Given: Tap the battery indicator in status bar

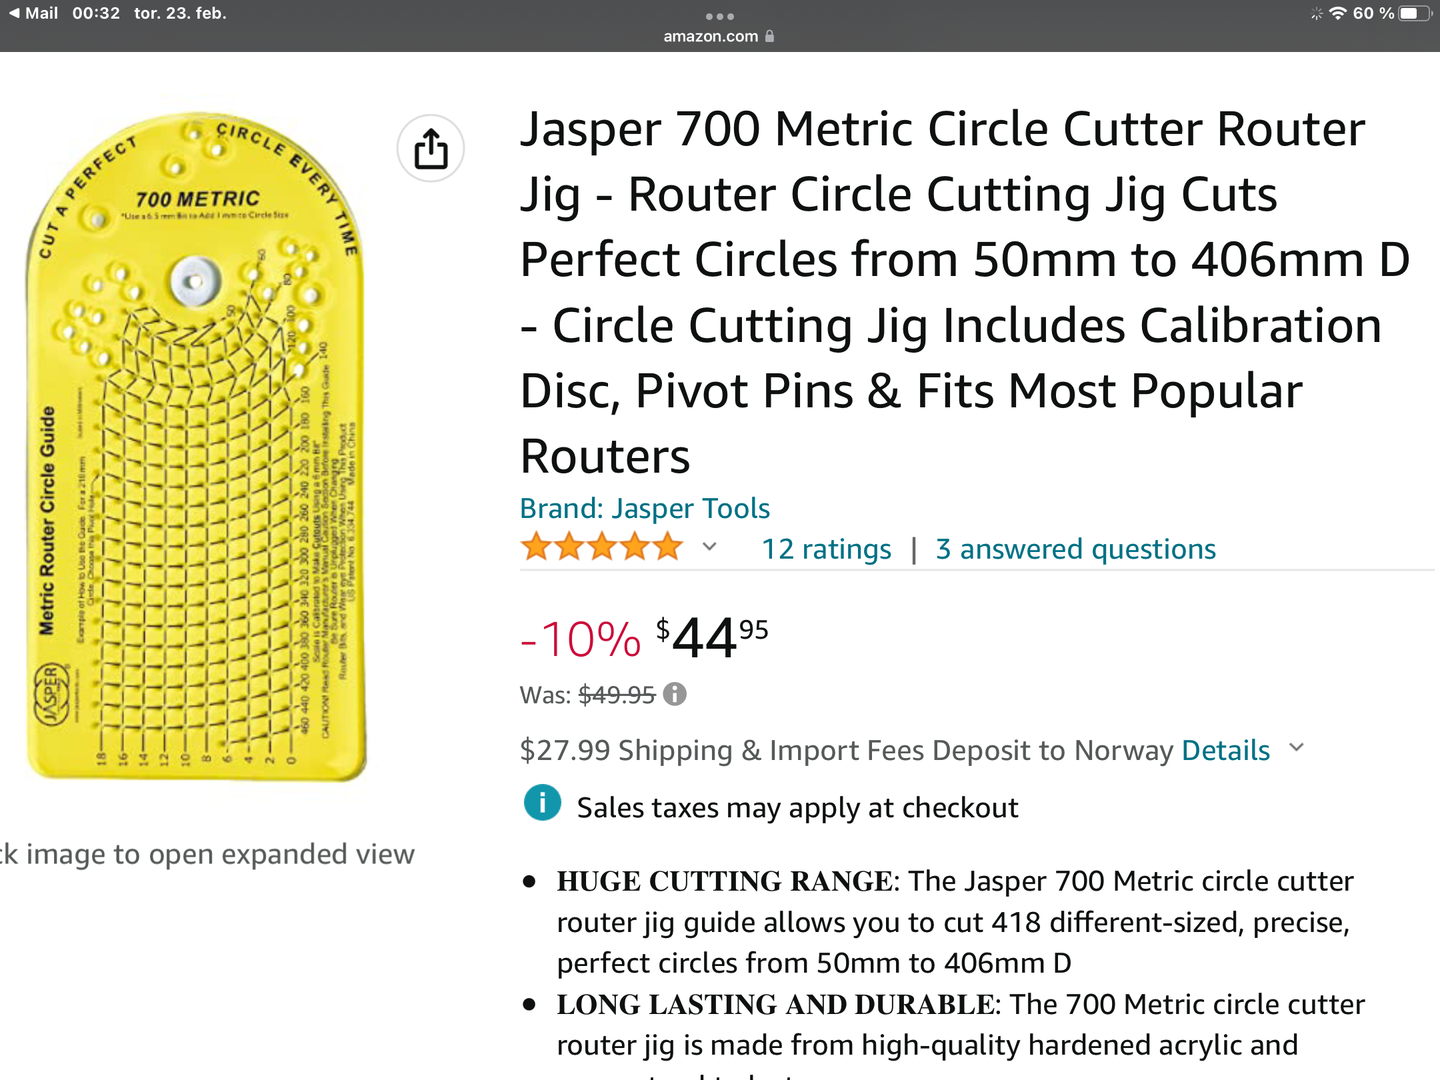Looking at the screenshot, I should [1415, 13].
